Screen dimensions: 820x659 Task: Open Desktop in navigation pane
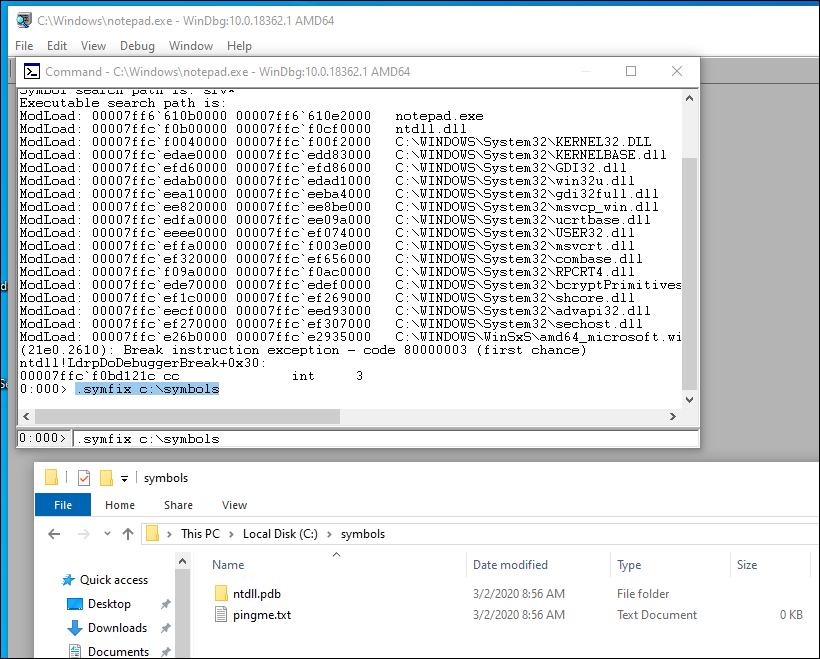click(109, 604)
